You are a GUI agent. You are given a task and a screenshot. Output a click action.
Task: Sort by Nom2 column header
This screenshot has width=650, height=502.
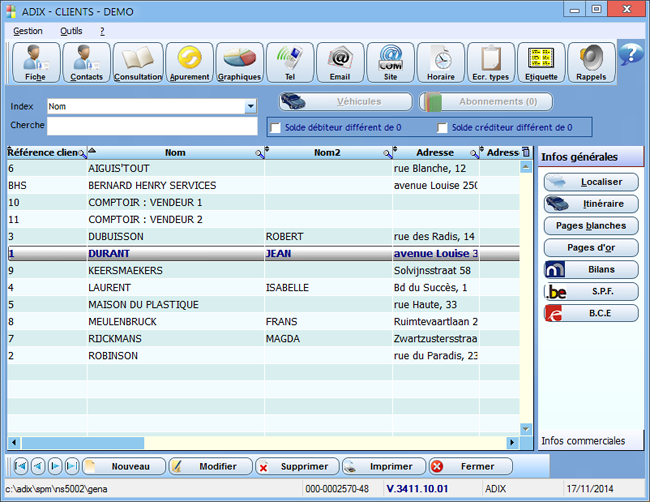click(327, 153)
